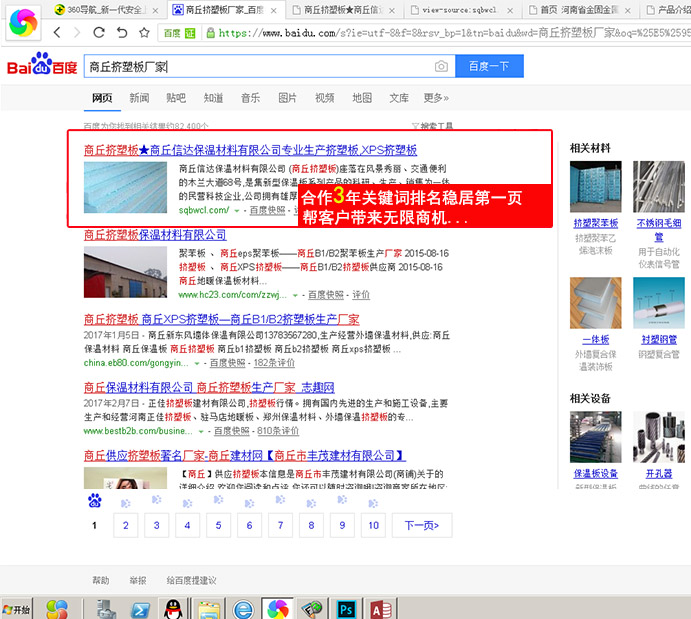This screenshot has height=619, width=691.
Task: Click 810条评价 reviews link
Action: pos(278,431)
